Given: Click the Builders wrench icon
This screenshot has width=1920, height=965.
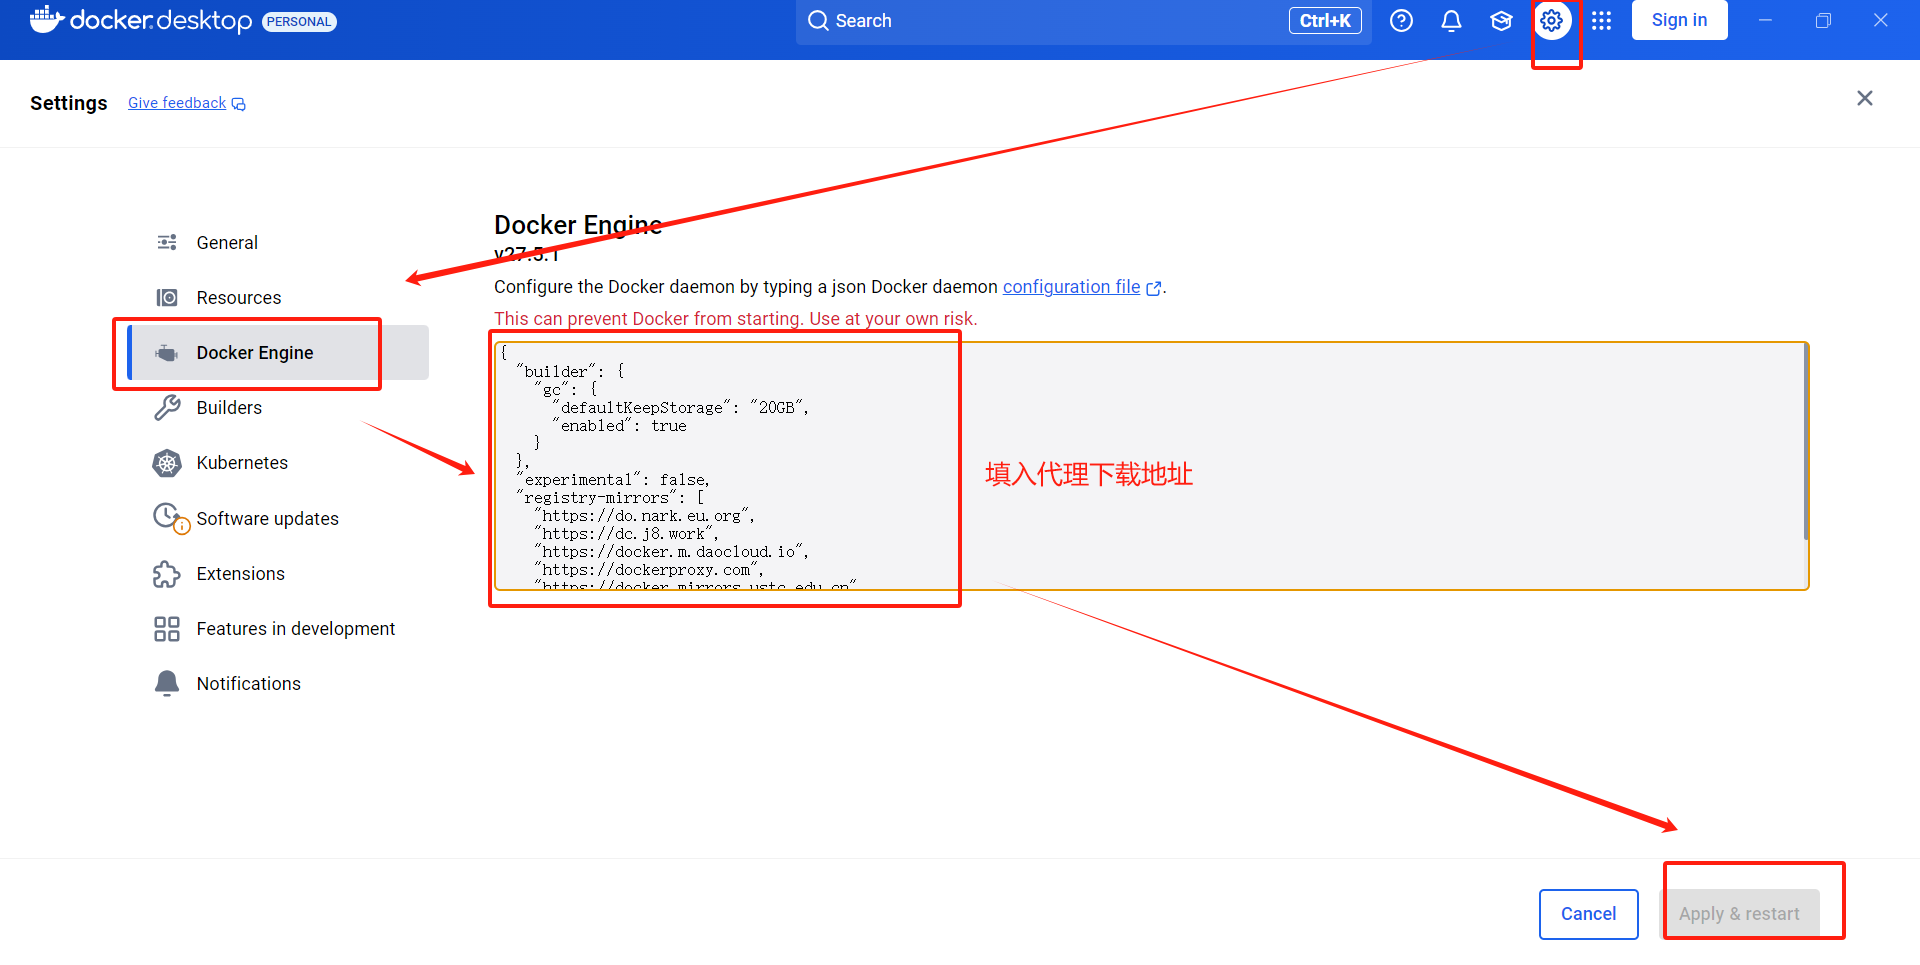Looking at the screenshot, I should point(167,408).
